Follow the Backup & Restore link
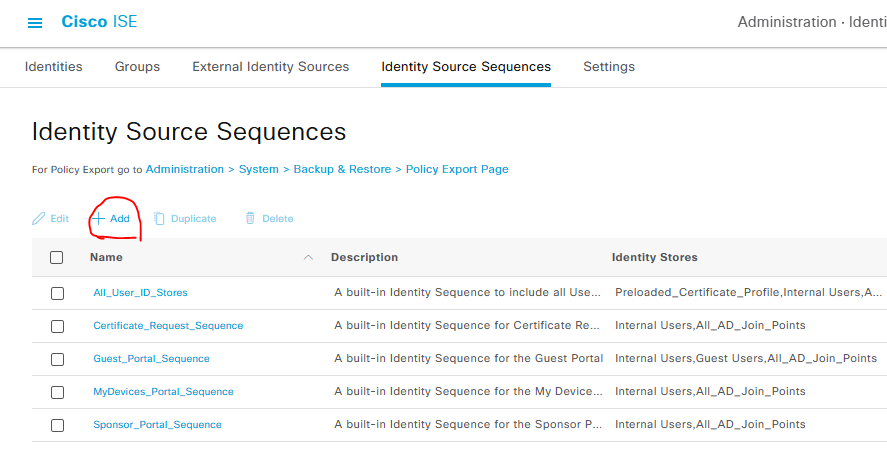 tap(342, 169)
